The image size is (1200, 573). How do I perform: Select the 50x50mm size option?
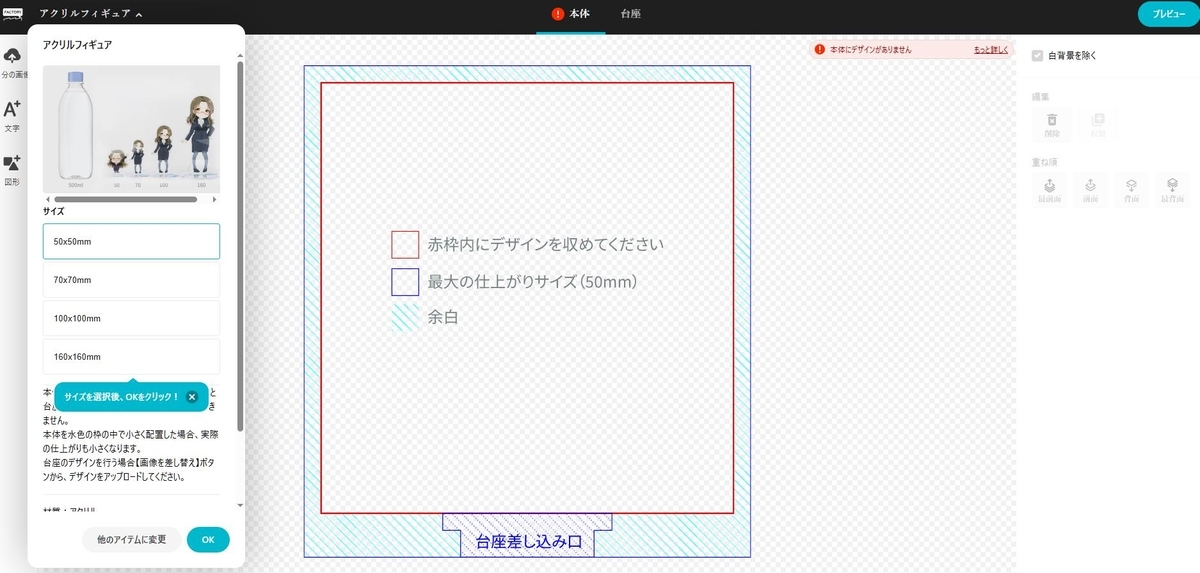pos(131,241)
